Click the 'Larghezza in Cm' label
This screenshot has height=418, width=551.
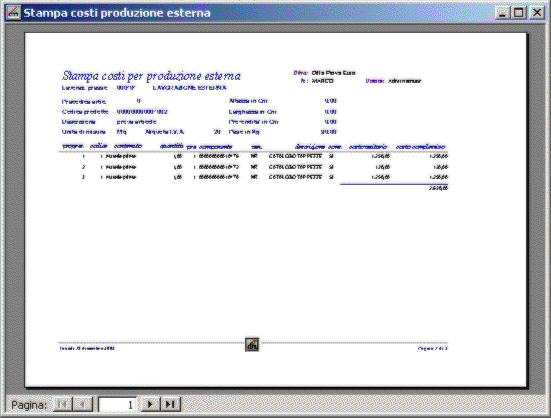point(252,112)
